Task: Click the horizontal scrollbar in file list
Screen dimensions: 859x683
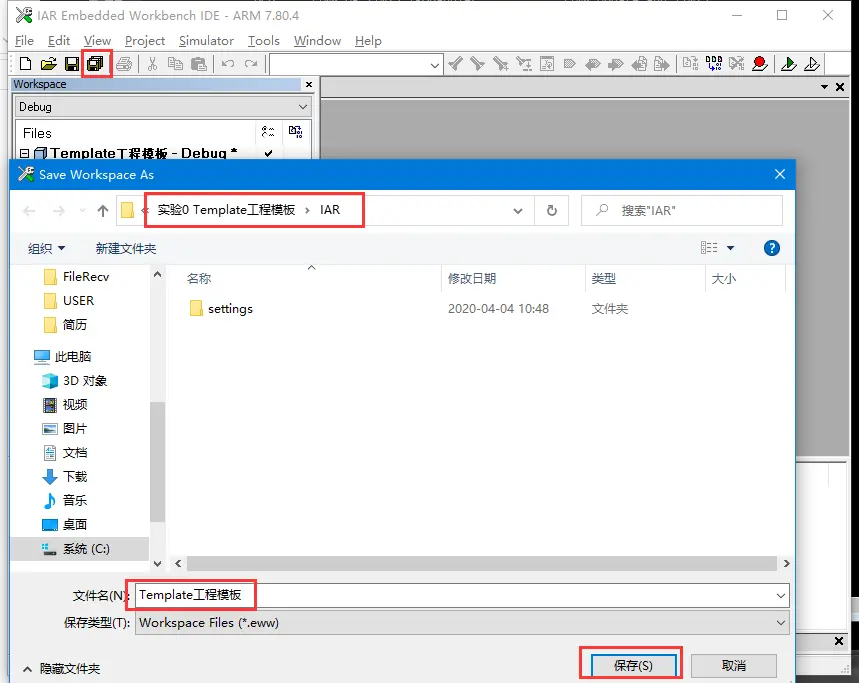Action: (482, 564)
